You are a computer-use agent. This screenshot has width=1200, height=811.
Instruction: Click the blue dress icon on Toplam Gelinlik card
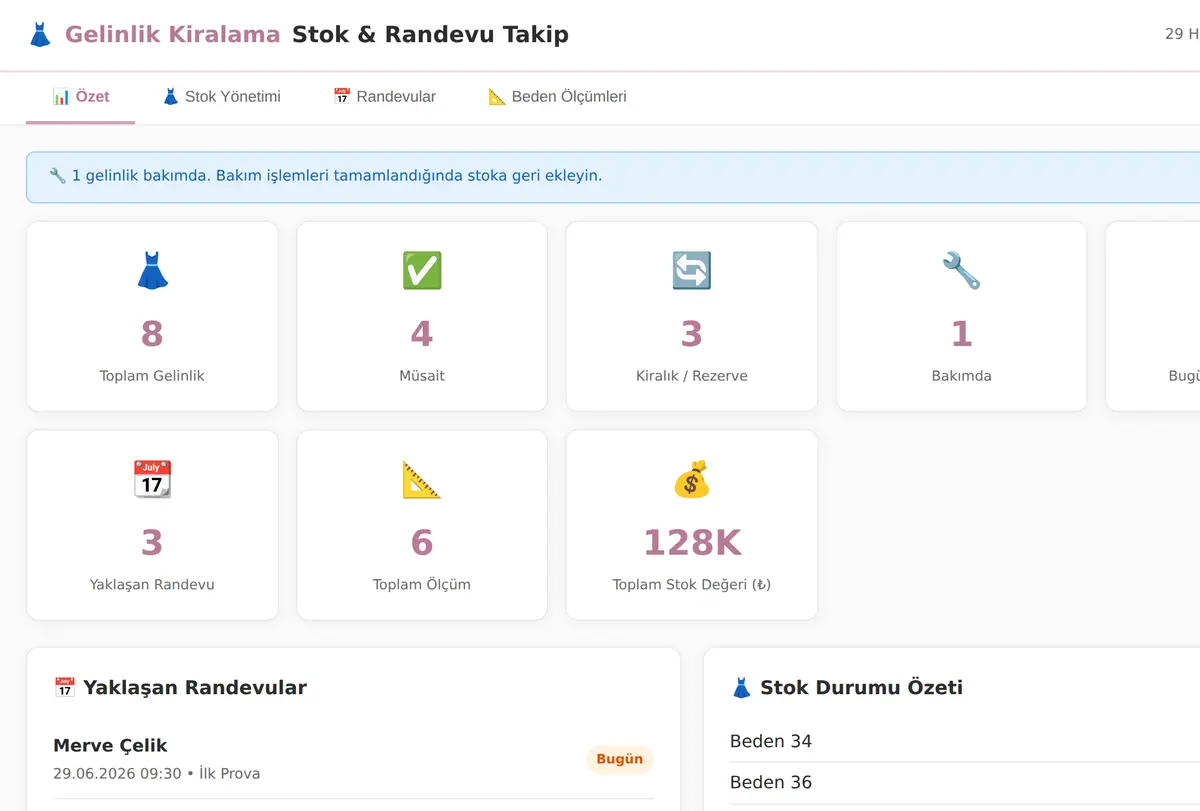click(x=152, y=271)
